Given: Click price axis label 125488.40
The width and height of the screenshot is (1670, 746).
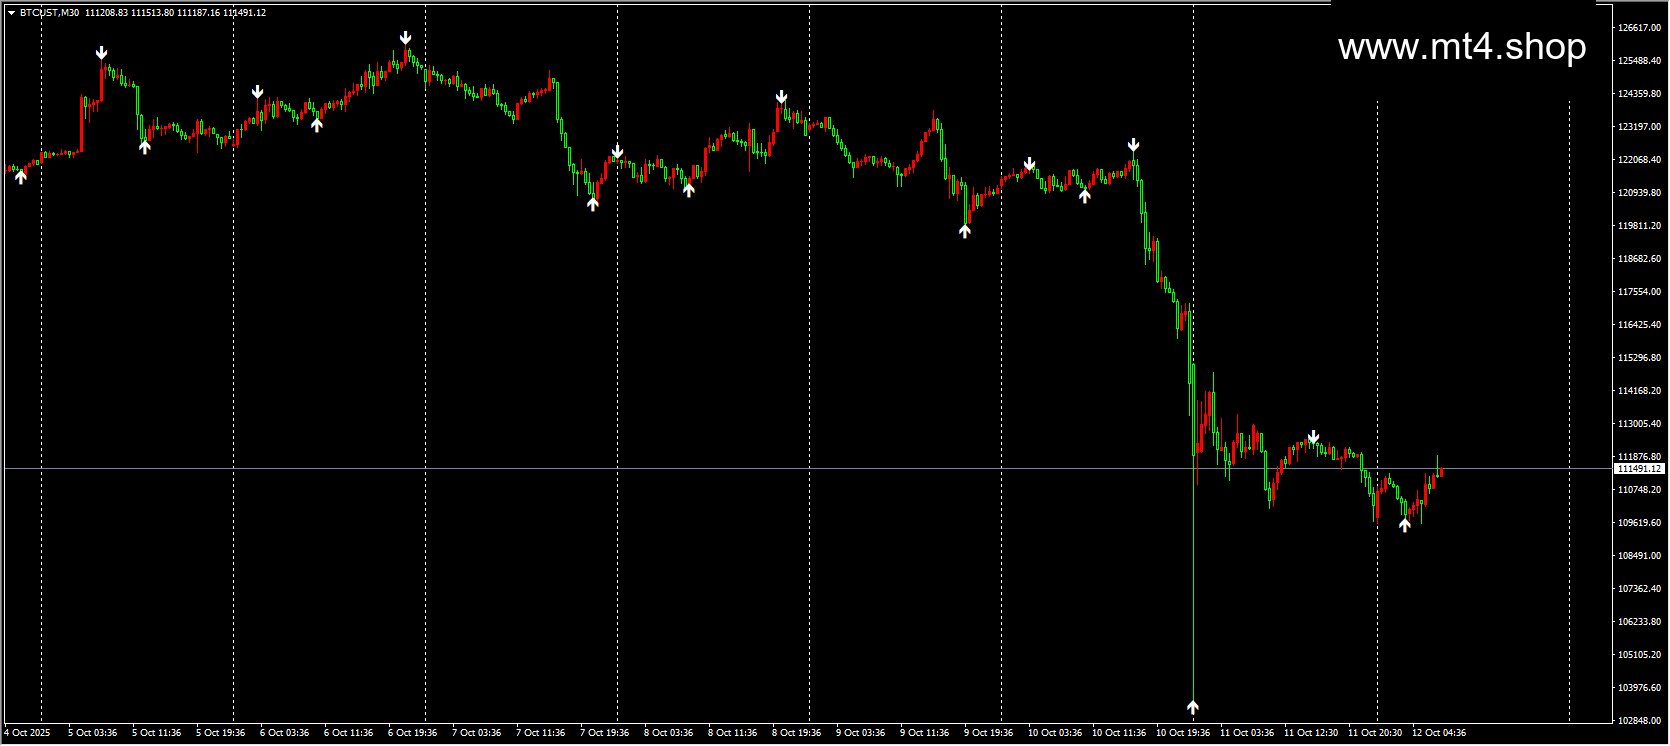Looking at the screenshot, I should click(x=1640, y=61).
